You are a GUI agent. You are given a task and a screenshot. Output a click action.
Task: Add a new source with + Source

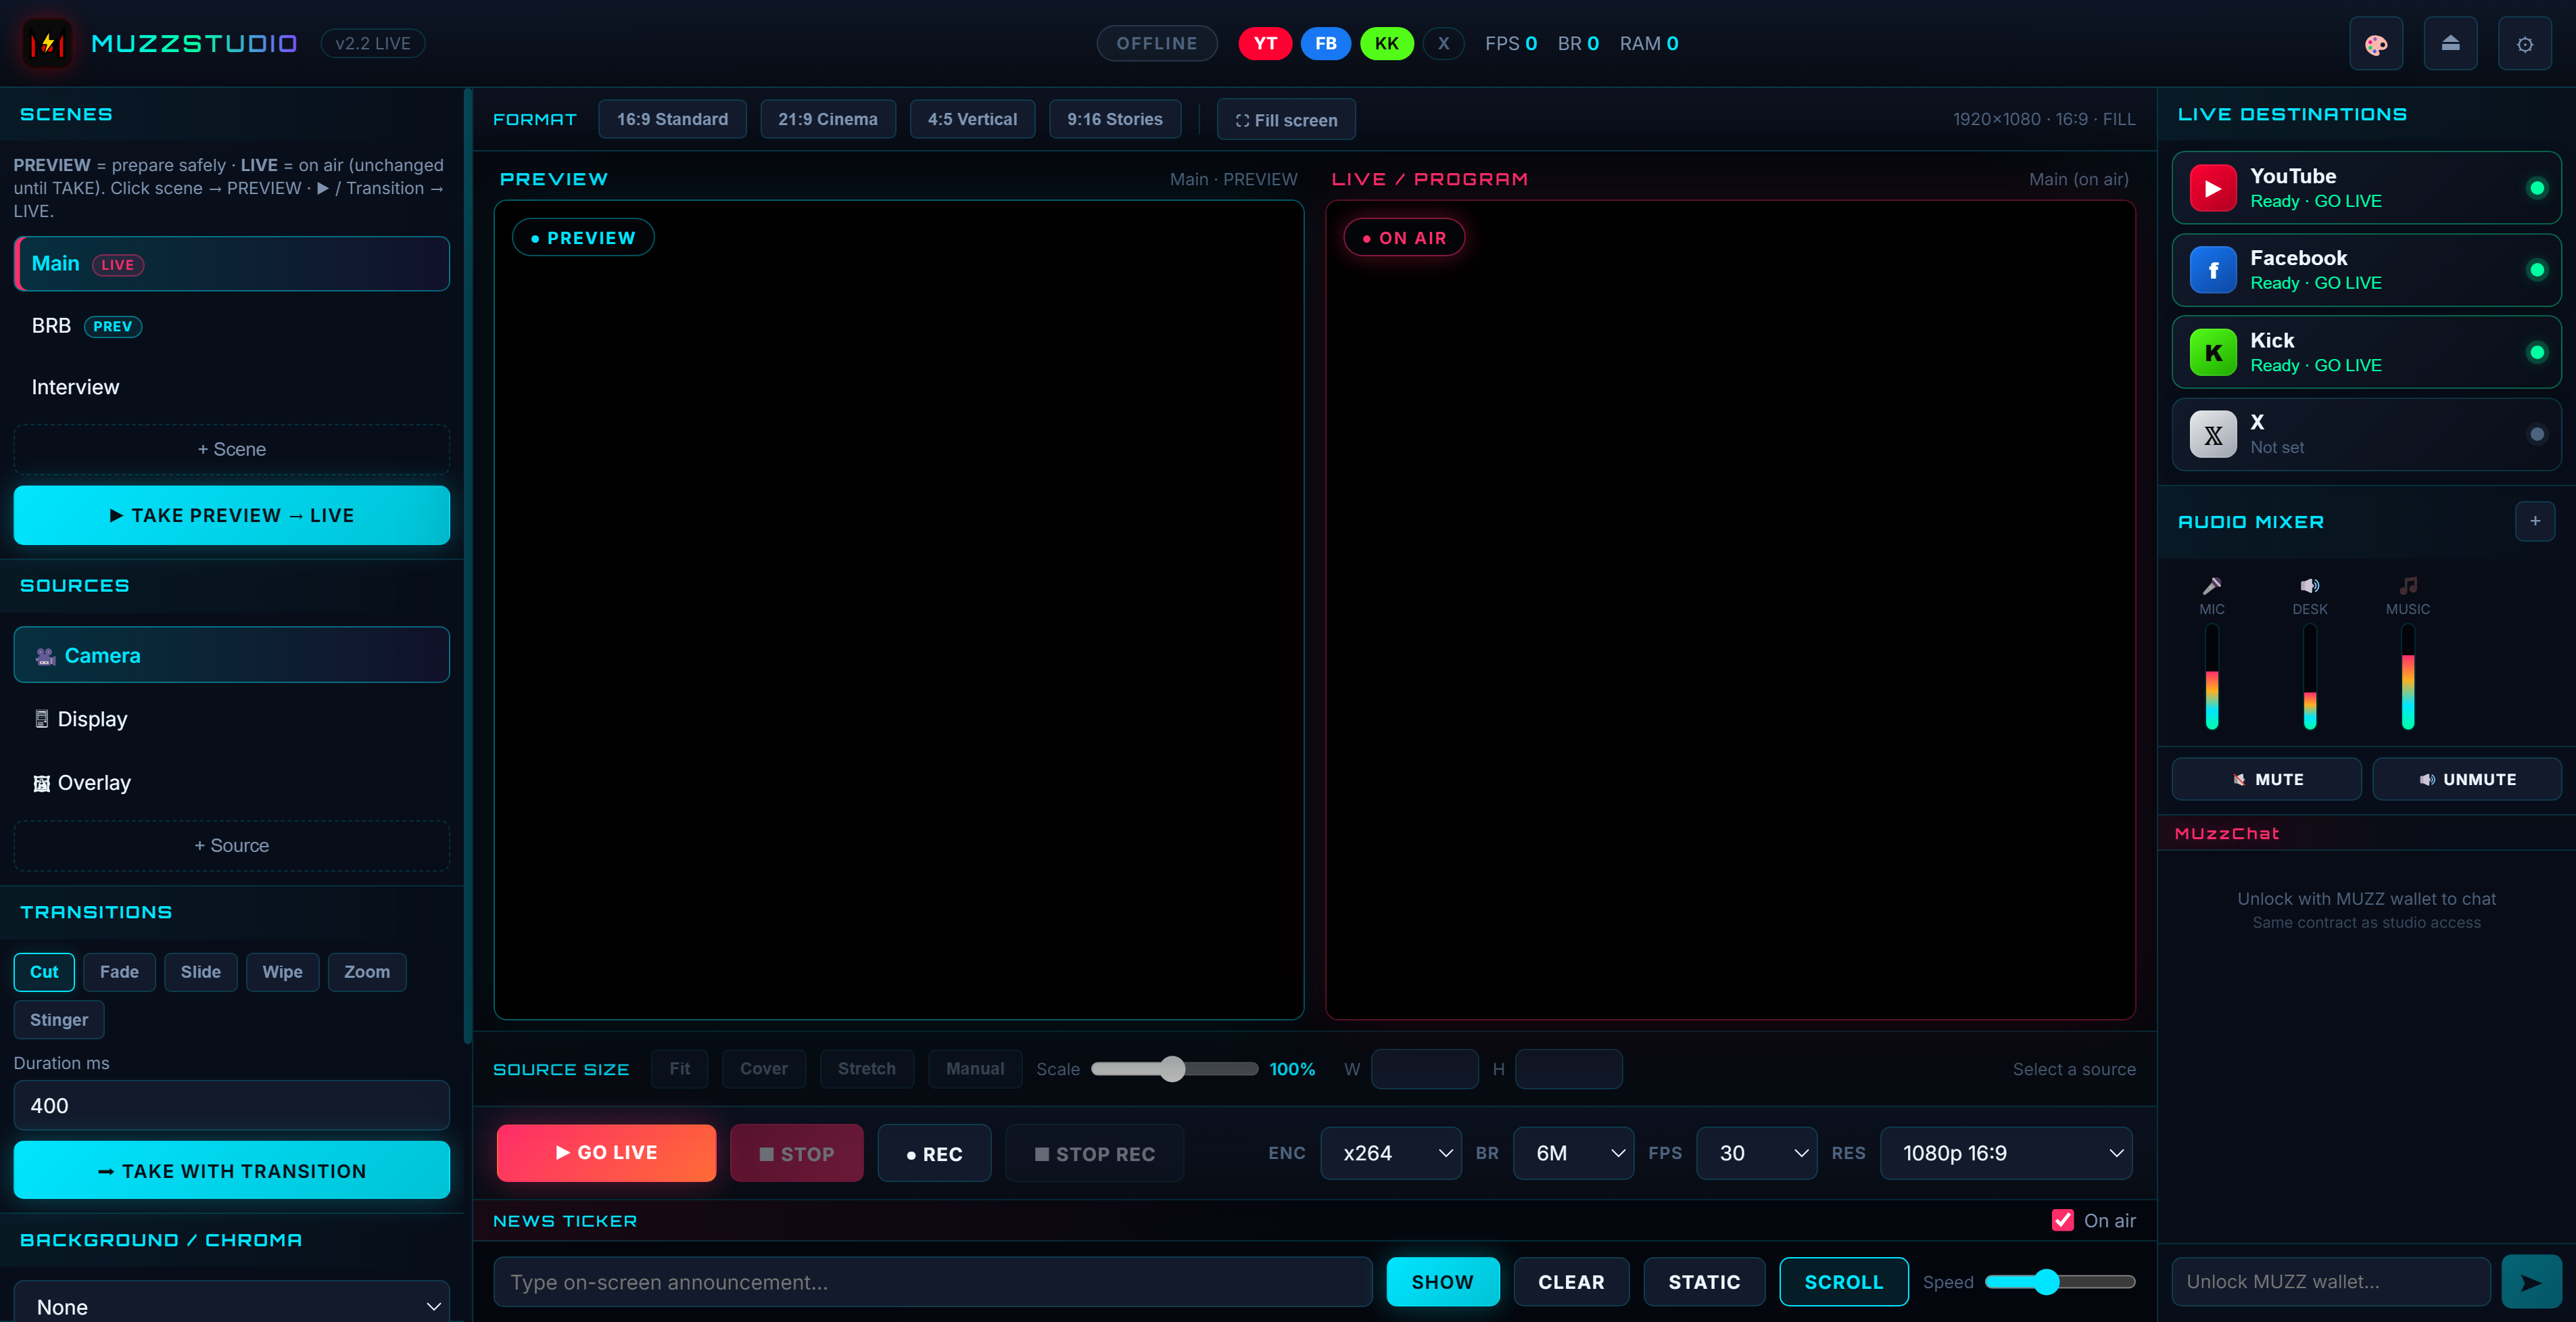click(231, 845)
